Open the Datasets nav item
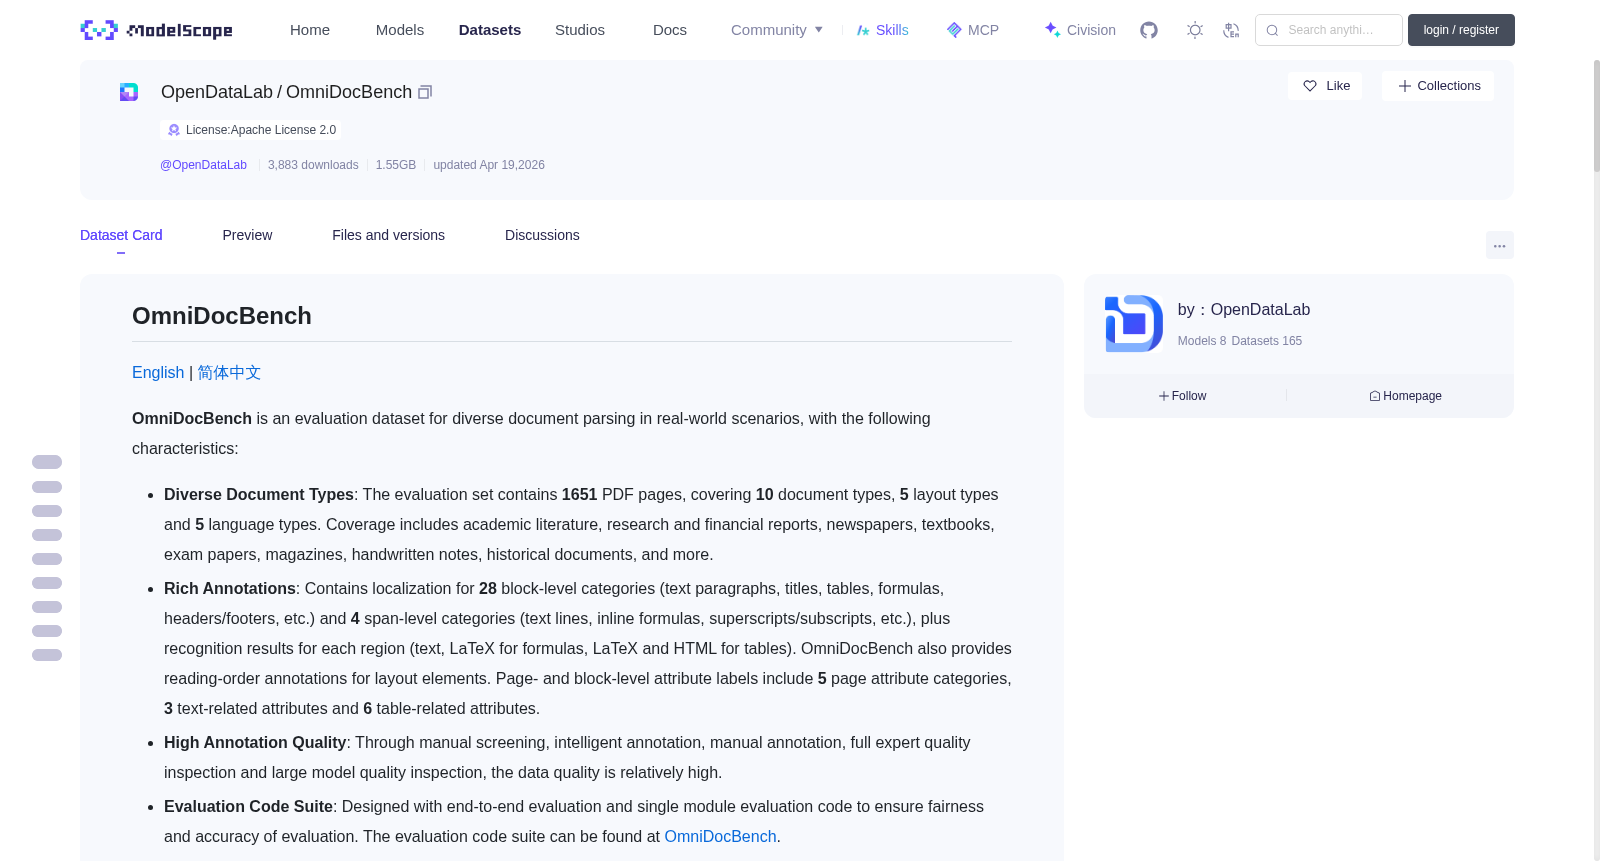This screenshot has height=861, width=1600. click(490, 30)
